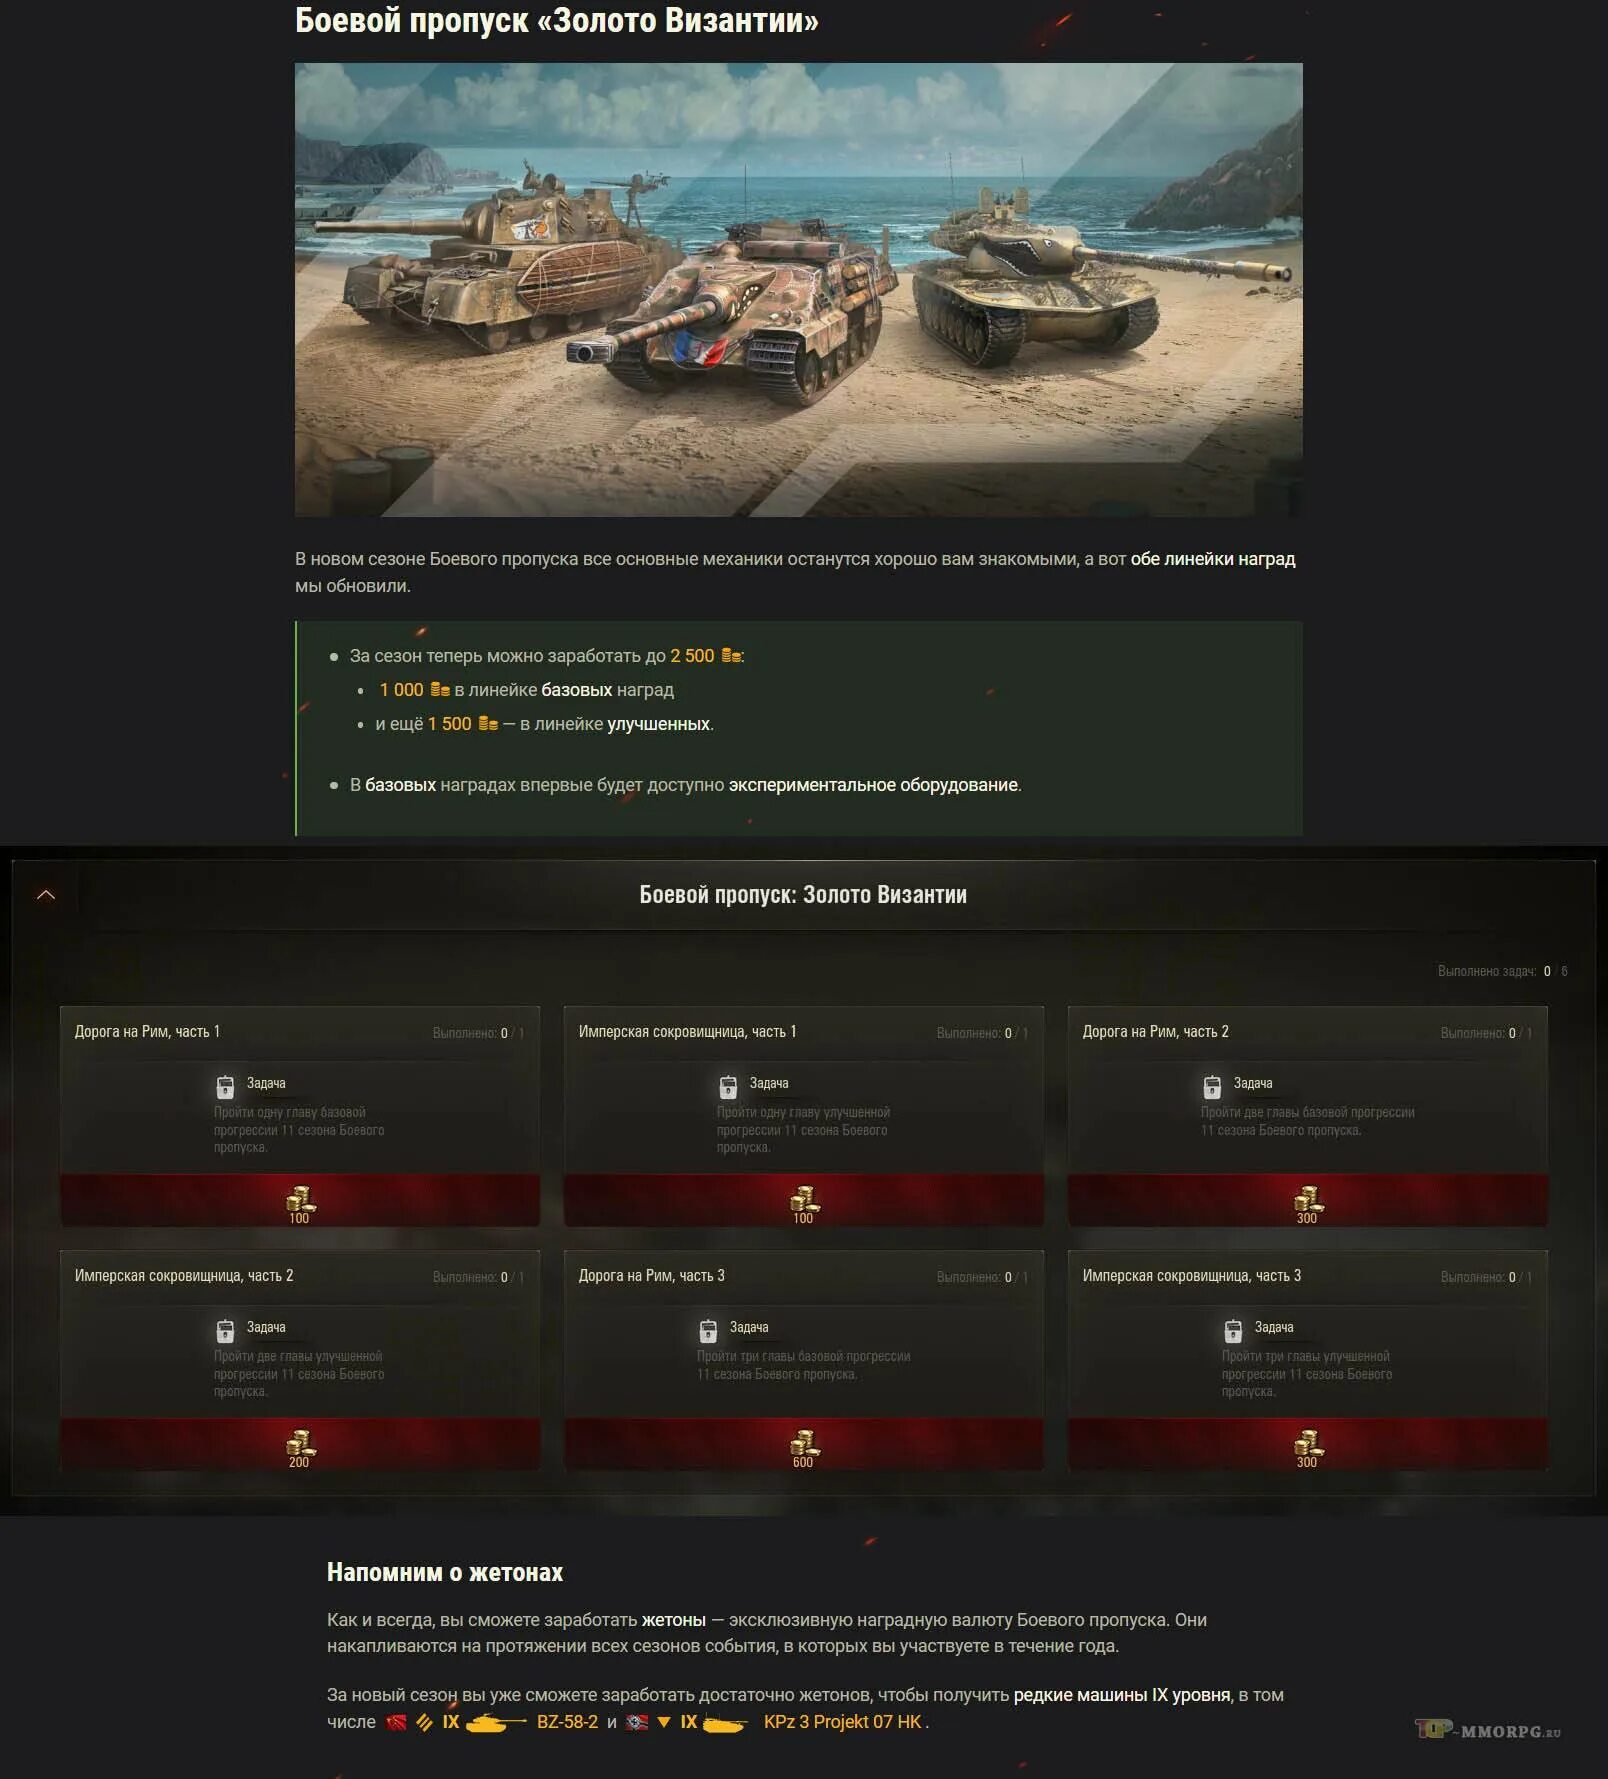Image resolution: width=1608 pixels, height=1779 pixels.
Task: Click the Боевой пропуск: Золото Византии panel header
Action: tap(803, 895)
